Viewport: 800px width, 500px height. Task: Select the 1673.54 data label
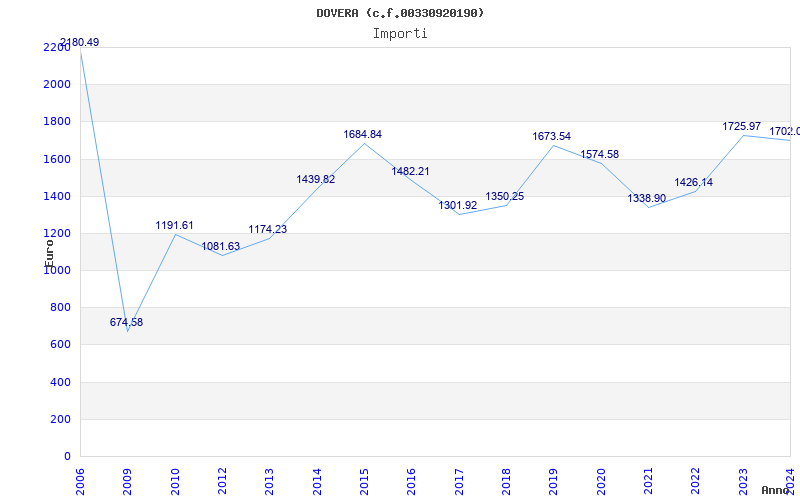(552, 136)
